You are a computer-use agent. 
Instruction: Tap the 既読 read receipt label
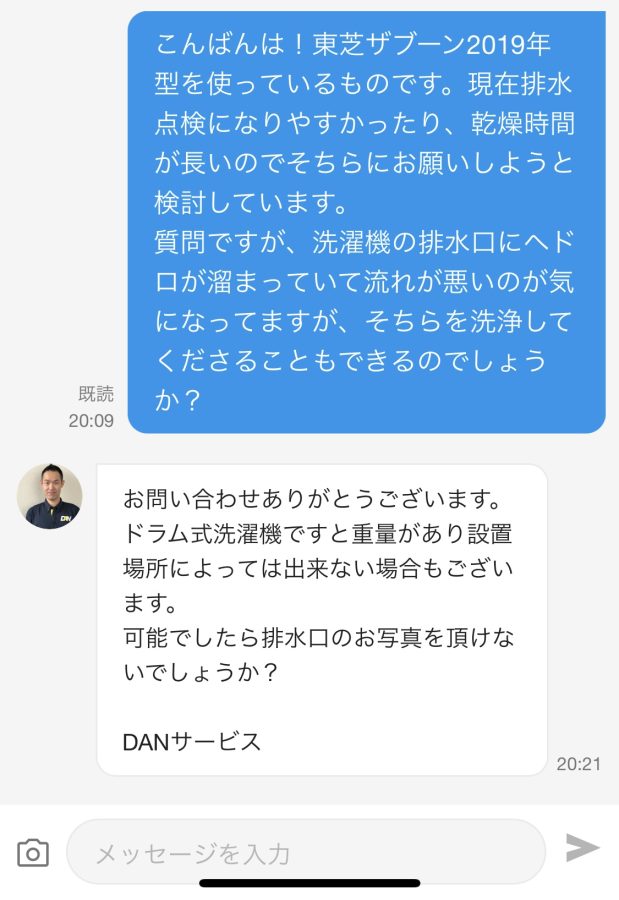pyautogui.click(x=96, y=394)
